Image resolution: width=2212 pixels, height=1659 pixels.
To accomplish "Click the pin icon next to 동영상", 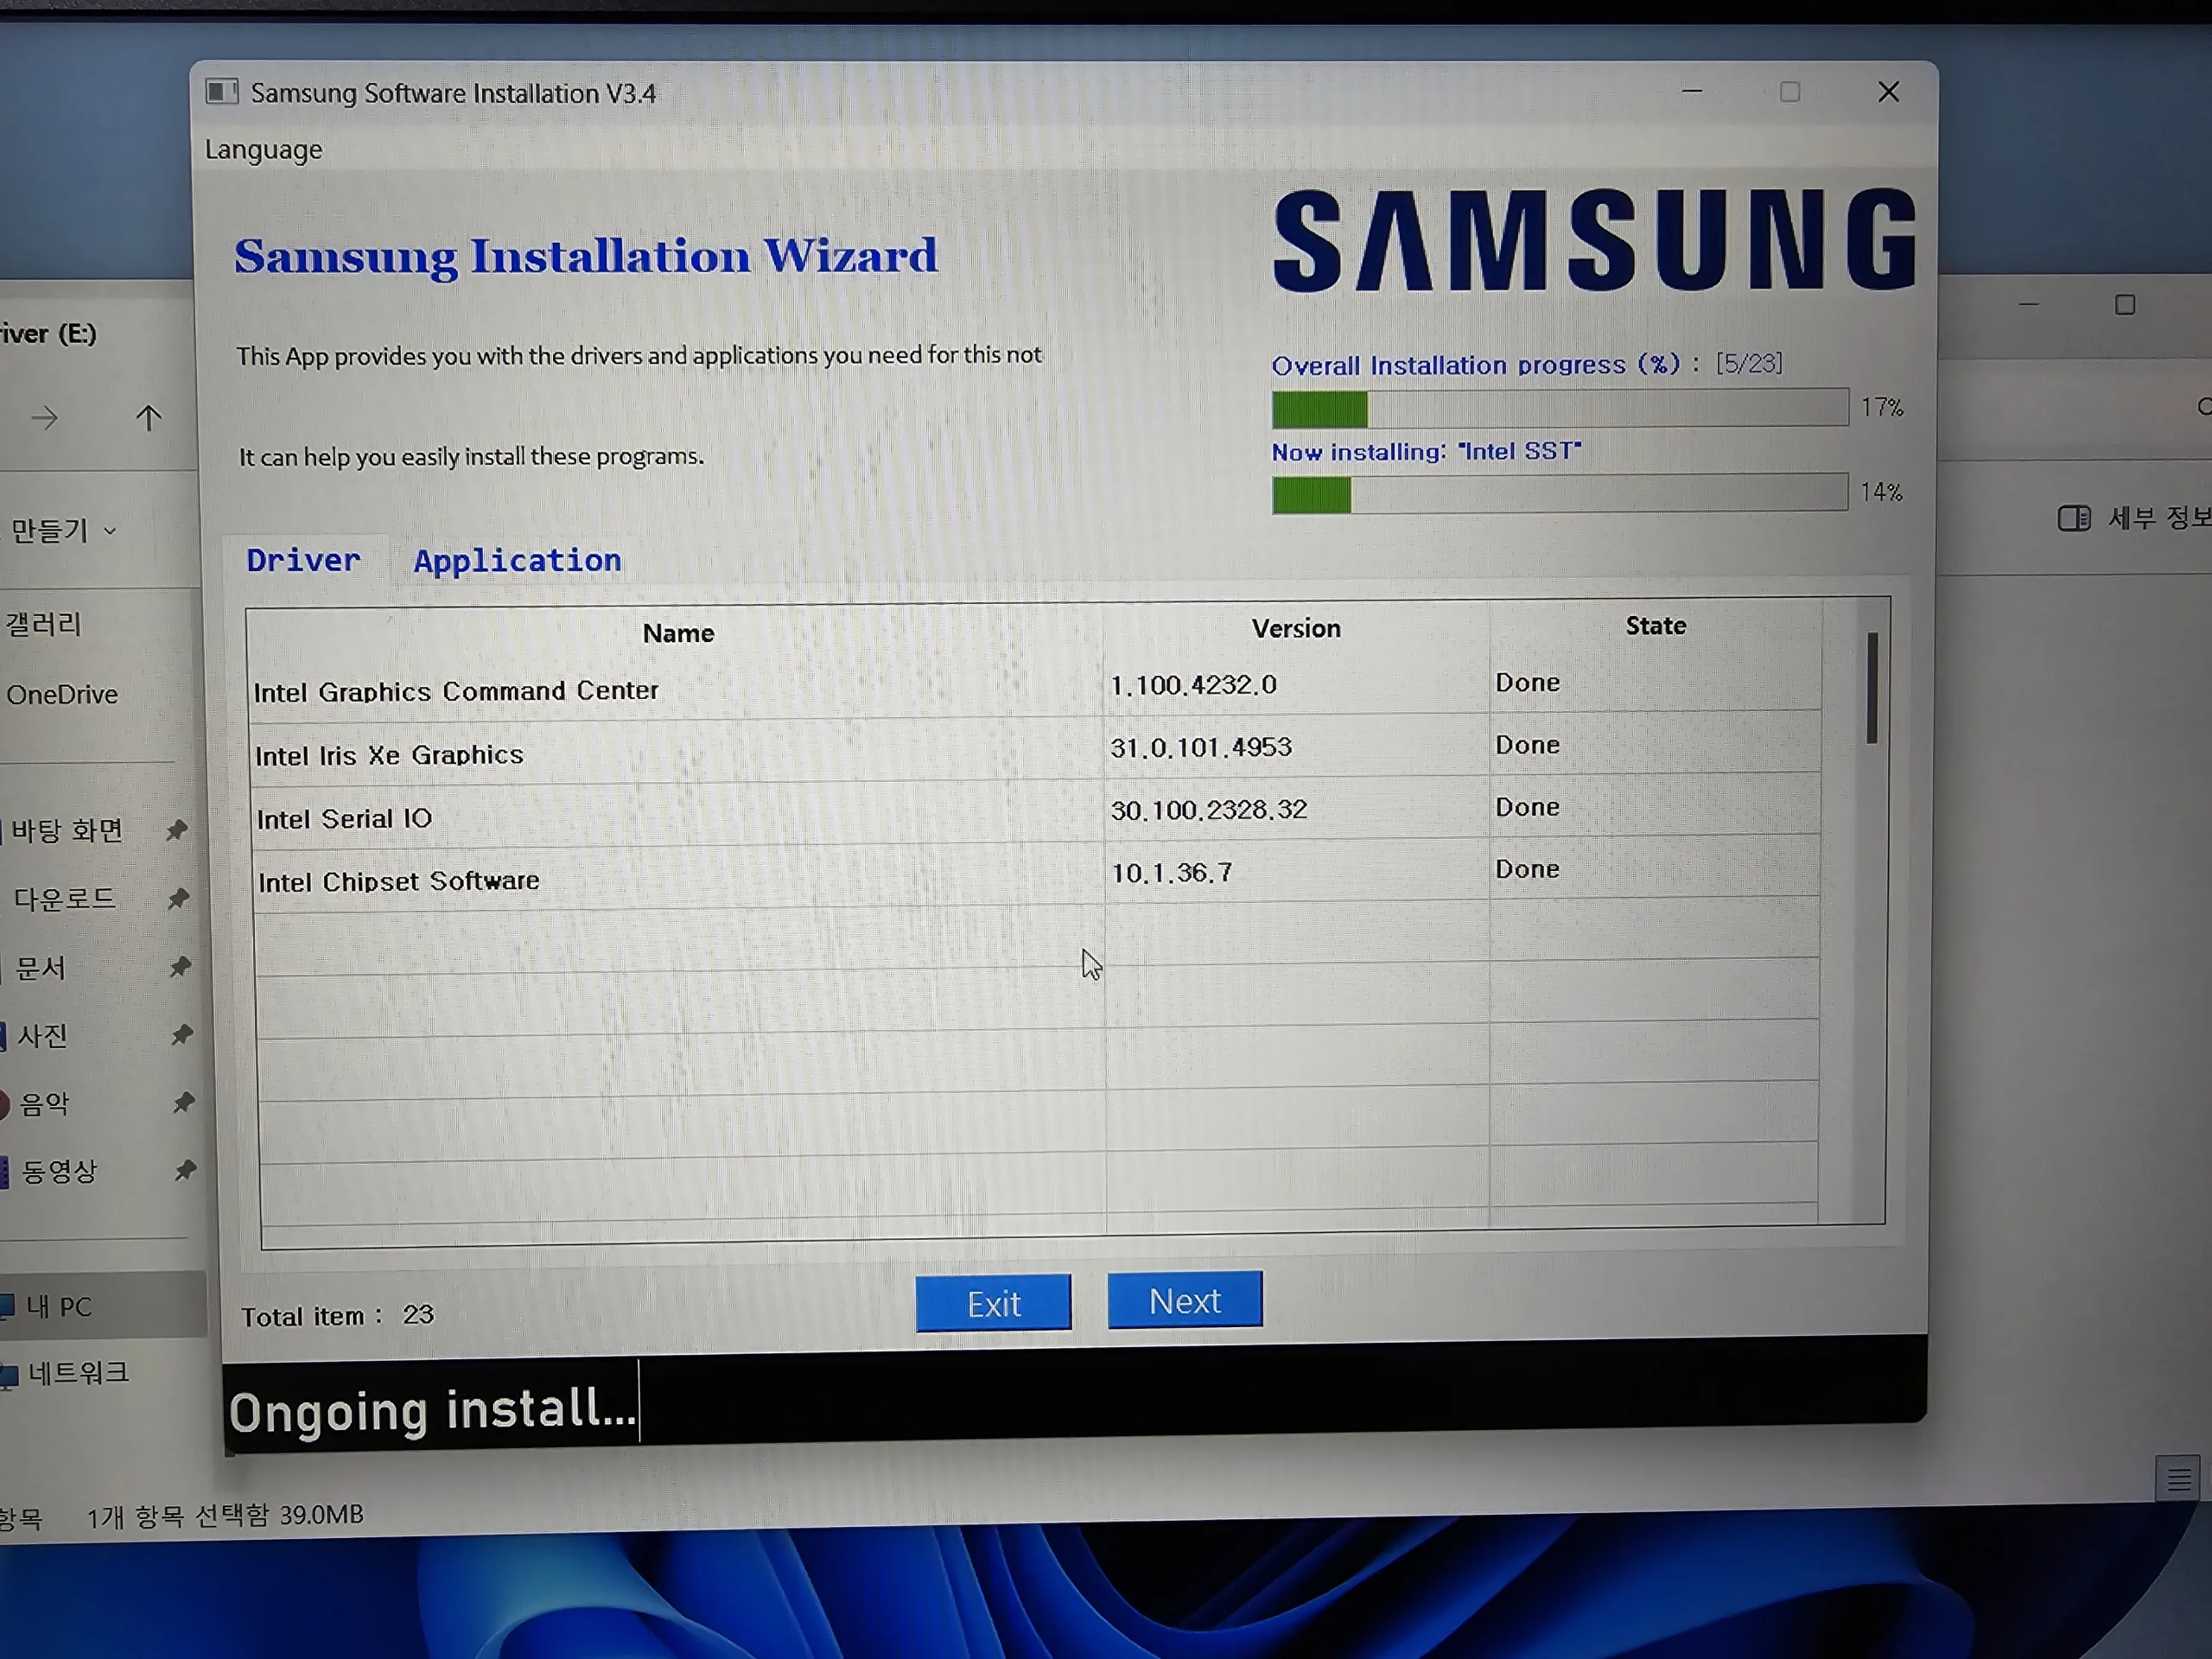I will click(x=185, y=1170).
